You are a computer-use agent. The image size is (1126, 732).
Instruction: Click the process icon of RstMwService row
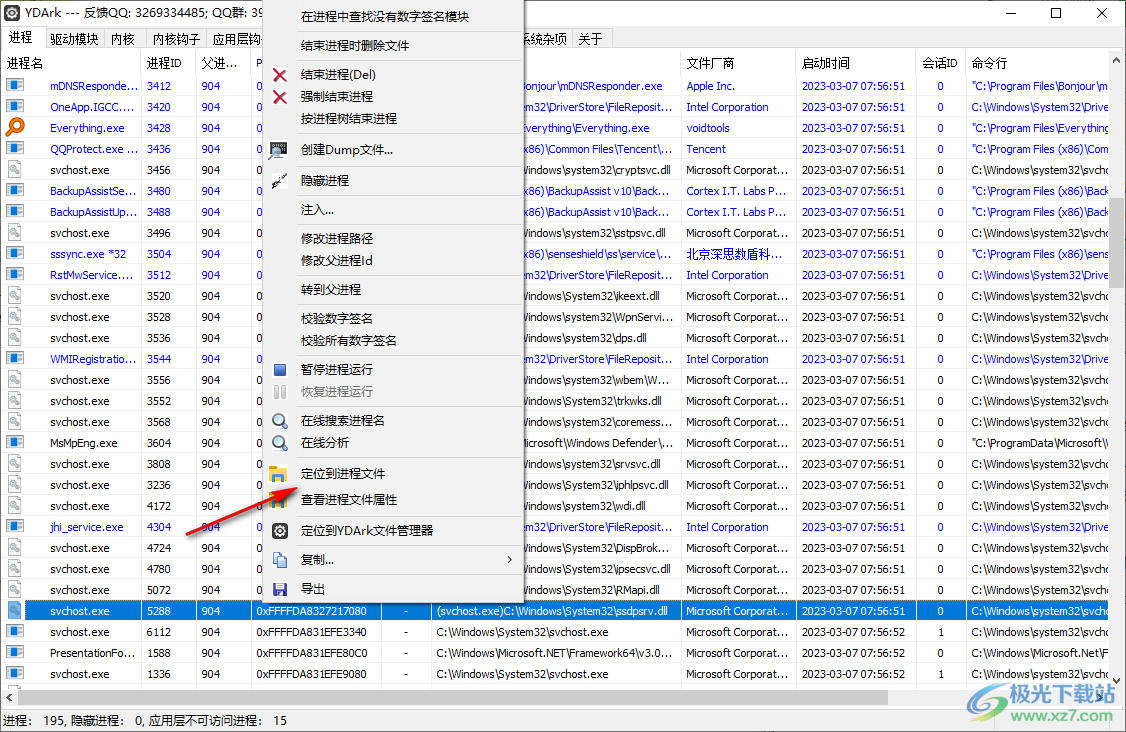pyautogui.click(x=15, y=274)
